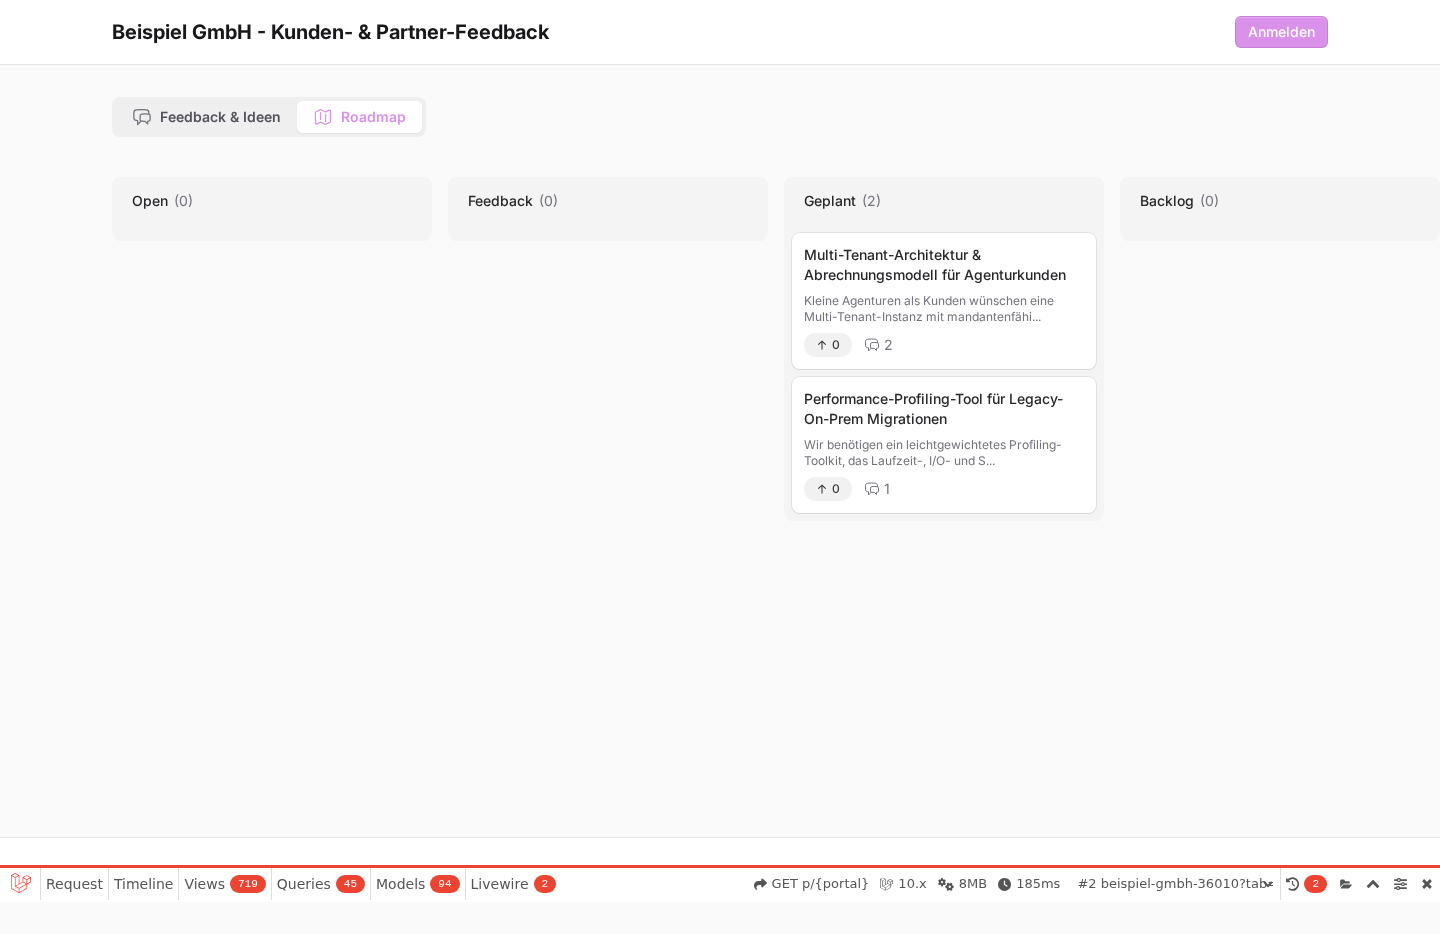Click the GET p/{portal} route indicator
The height and width of the screenshot is (934, 1440).
click(x=811, y=884)
